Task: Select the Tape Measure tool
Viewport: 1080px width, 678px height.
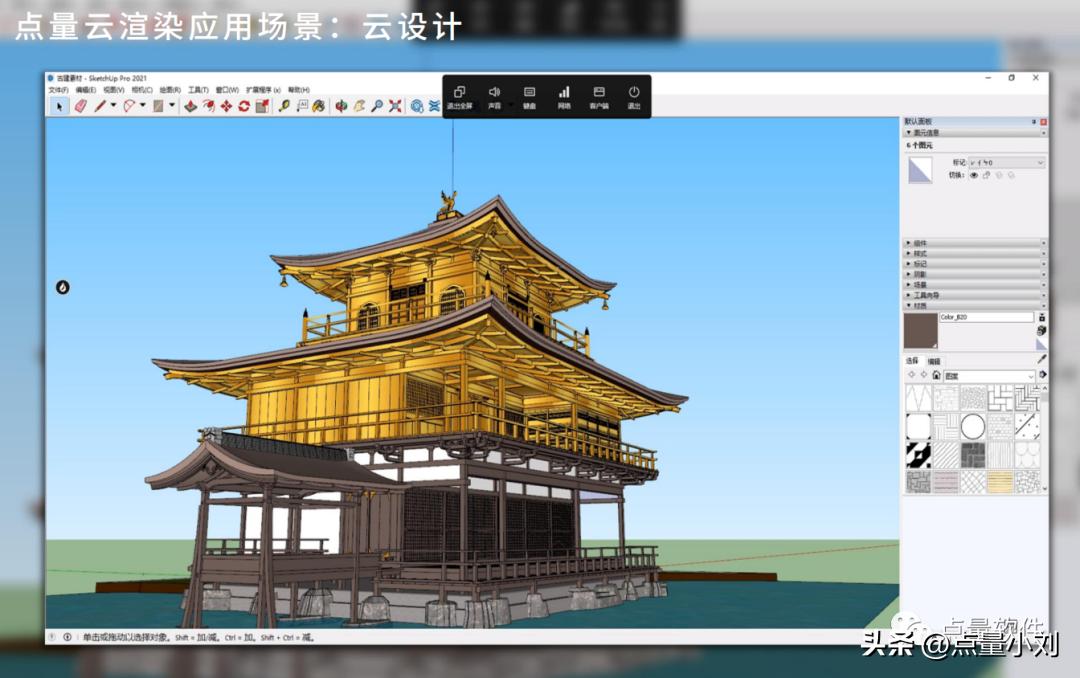Action: click(284, 106)
